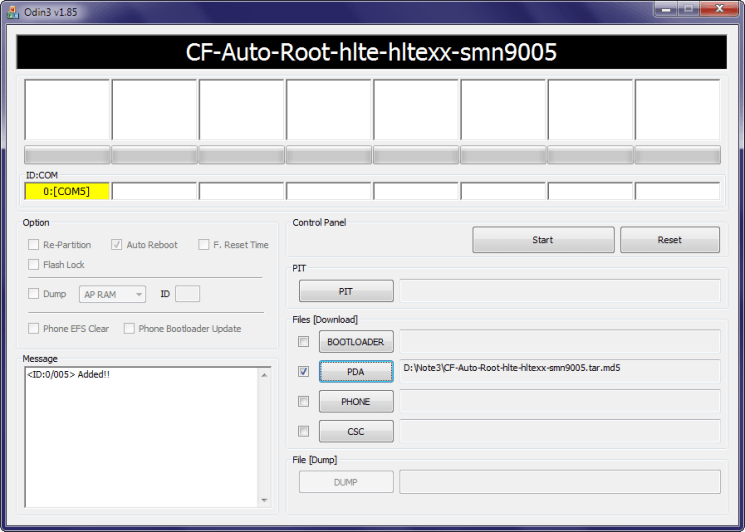745x532 pixels.
Task: Tick the checkbox beside CSC
Action: pos(303,431)
